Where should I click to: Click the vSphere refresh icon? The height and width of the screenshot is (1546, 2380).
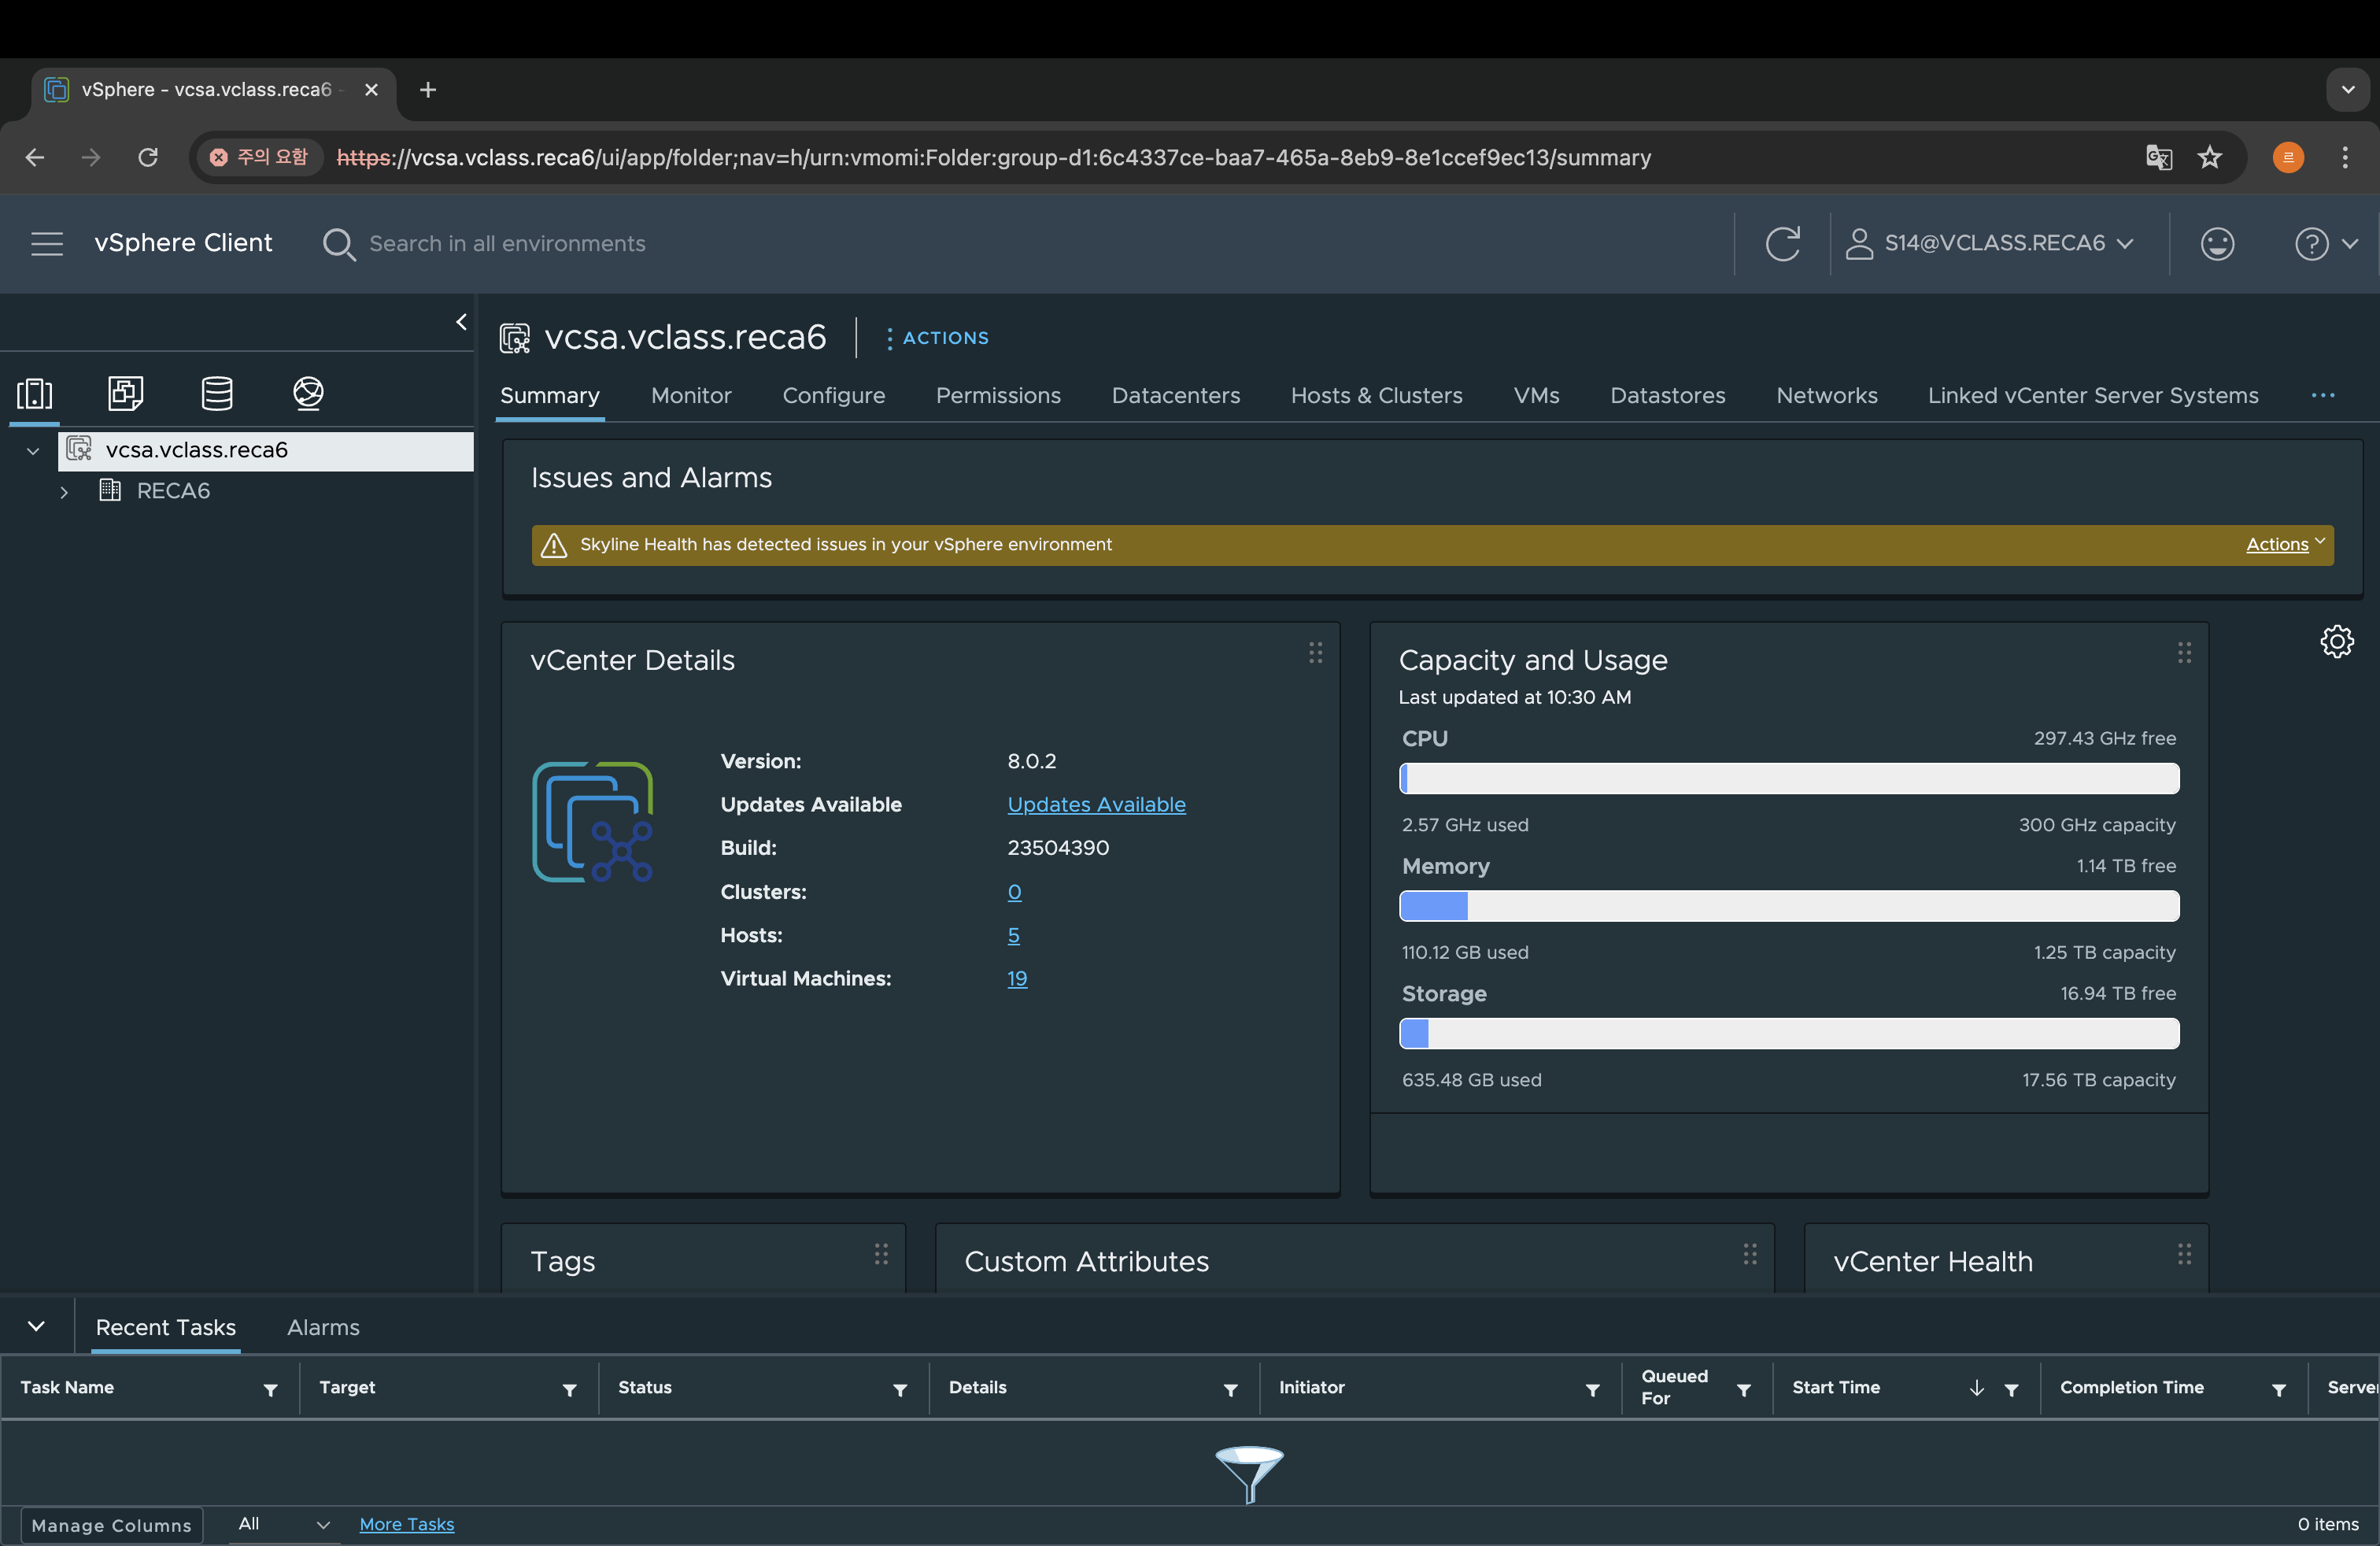(x=1782, y=244)
